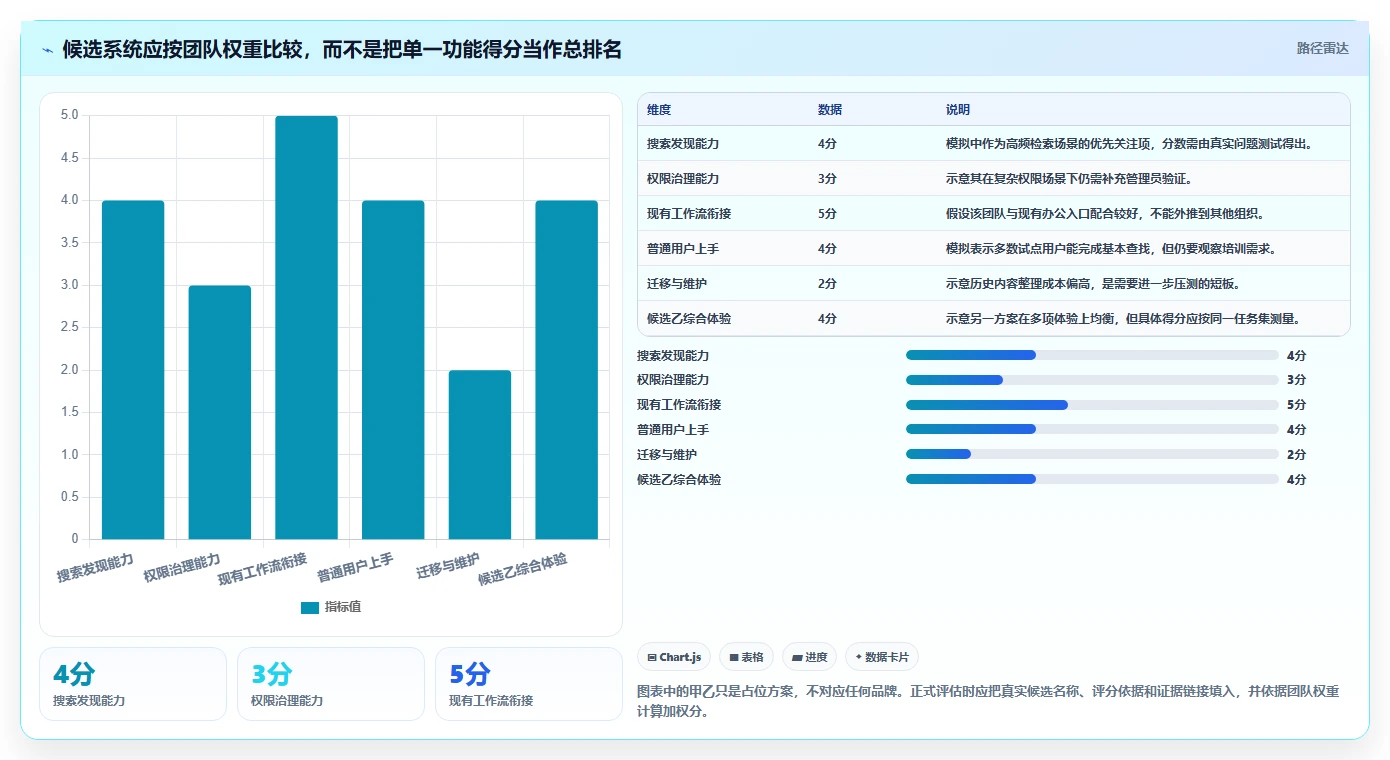Click the 数据 column header
The height and width of the screenshot is (760, 1390).
[x=830, y=110]
